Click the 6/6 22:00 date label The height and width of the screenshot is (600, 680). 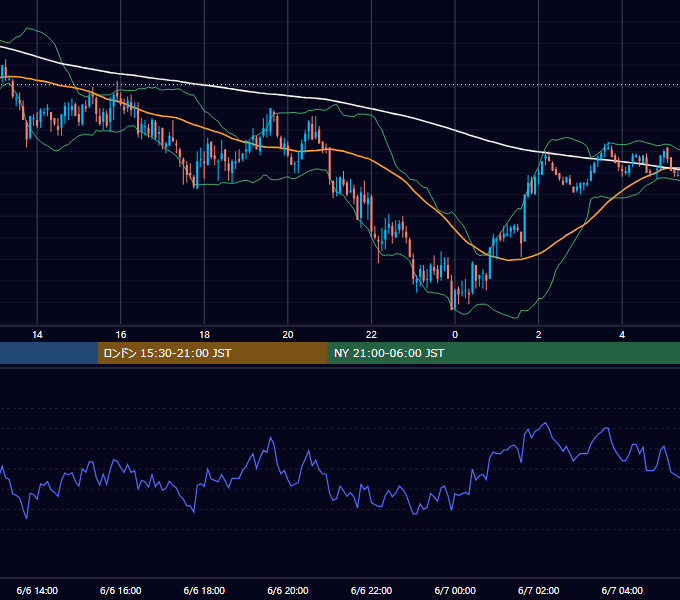tap(371, 590)
